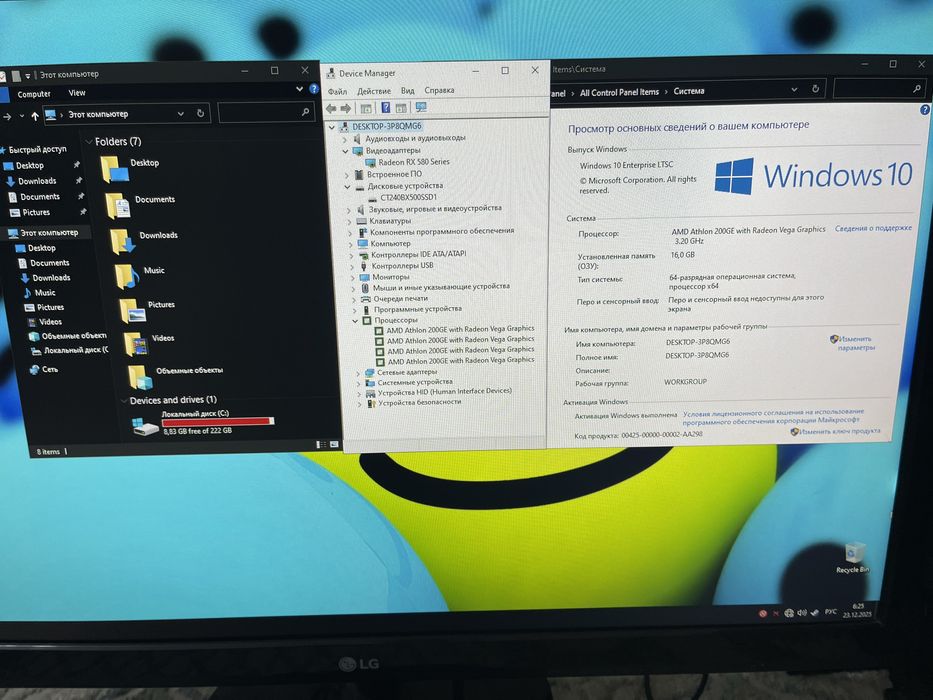Expand Сетевые адаптеры node
The image size is (933, 700).
[358, 373]
